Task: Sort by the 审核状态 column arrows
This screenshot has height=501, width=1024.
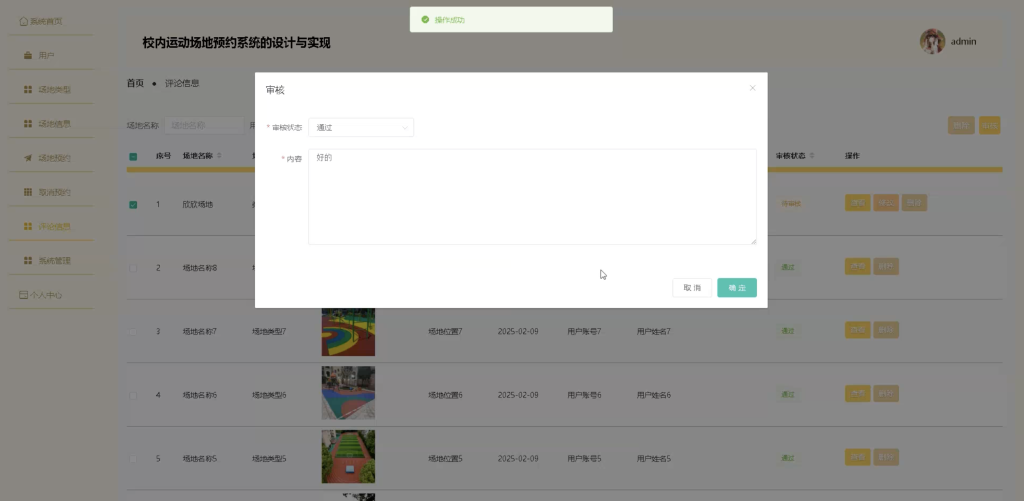Action: (812, 155)
